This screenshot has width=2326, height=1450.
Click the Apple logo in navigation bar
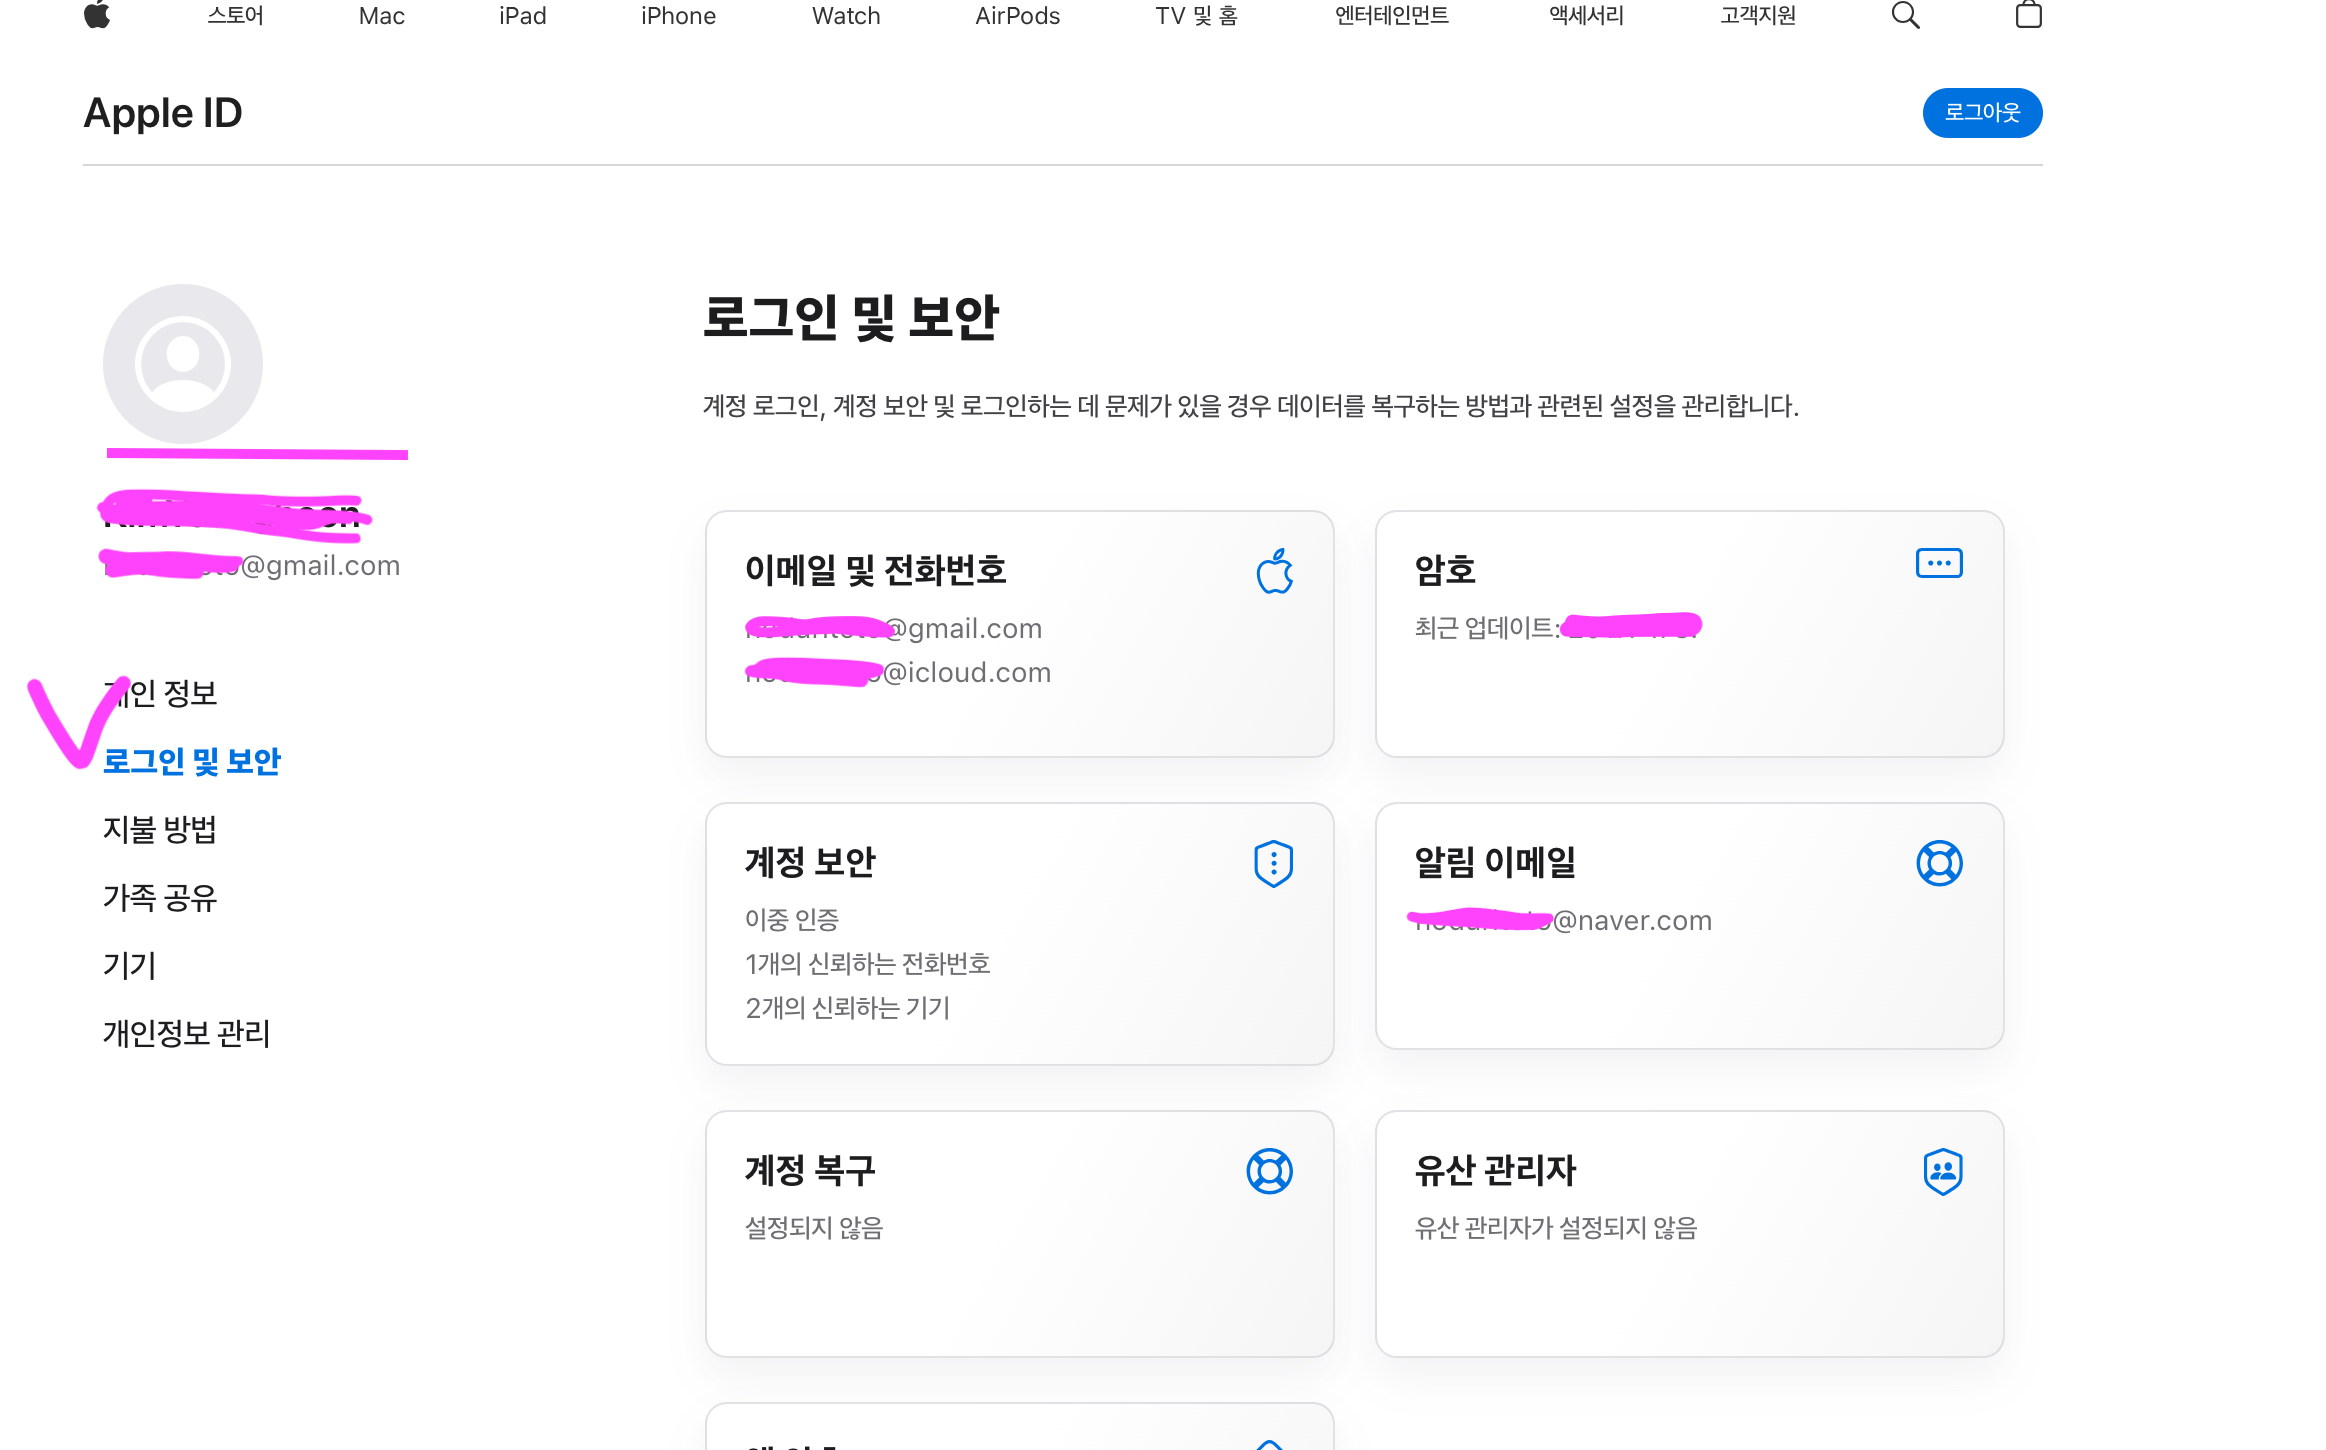coord(97,15)
